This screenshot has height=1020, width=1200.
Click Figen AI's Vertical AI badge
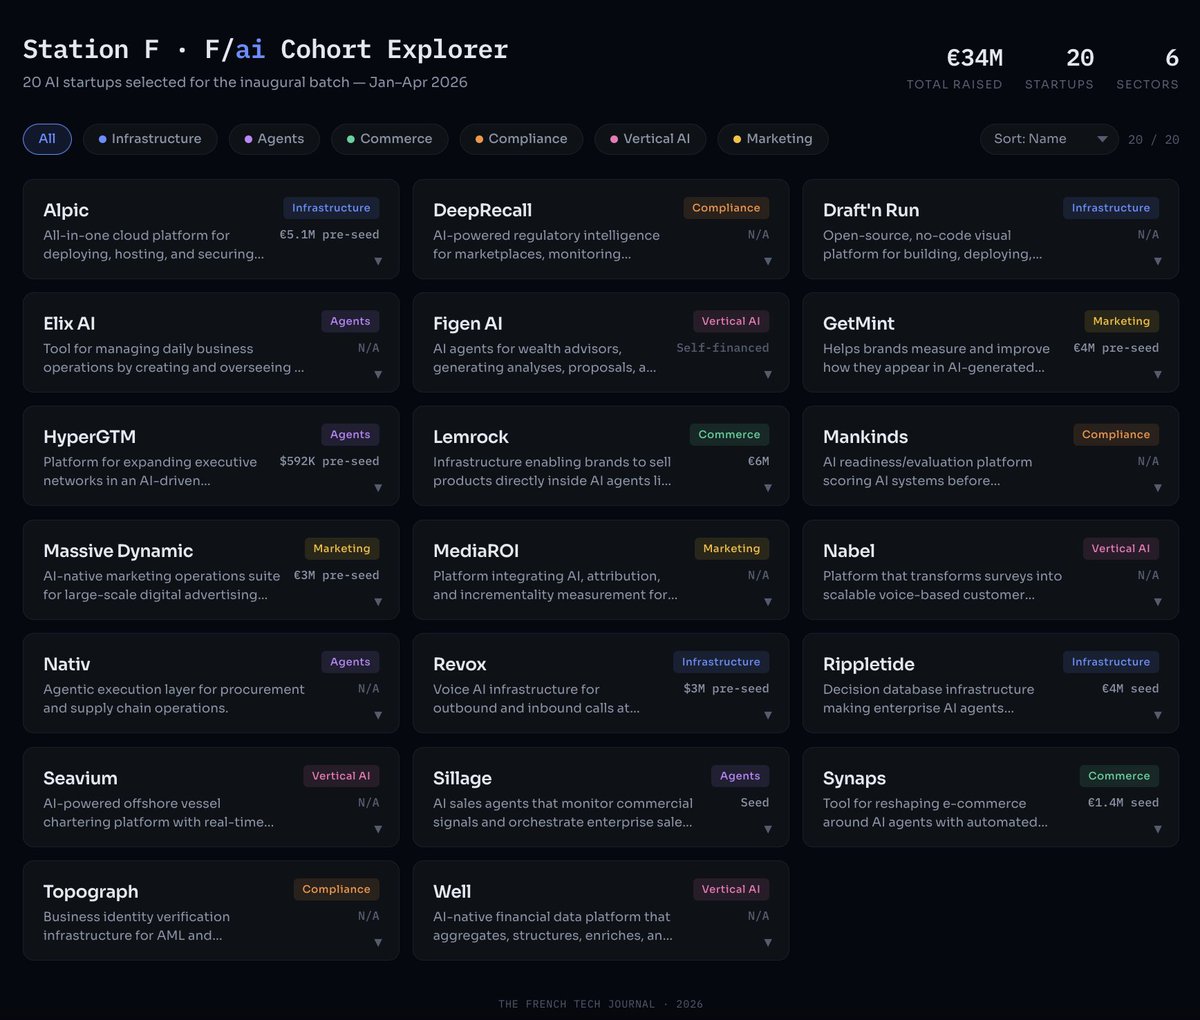731,321
